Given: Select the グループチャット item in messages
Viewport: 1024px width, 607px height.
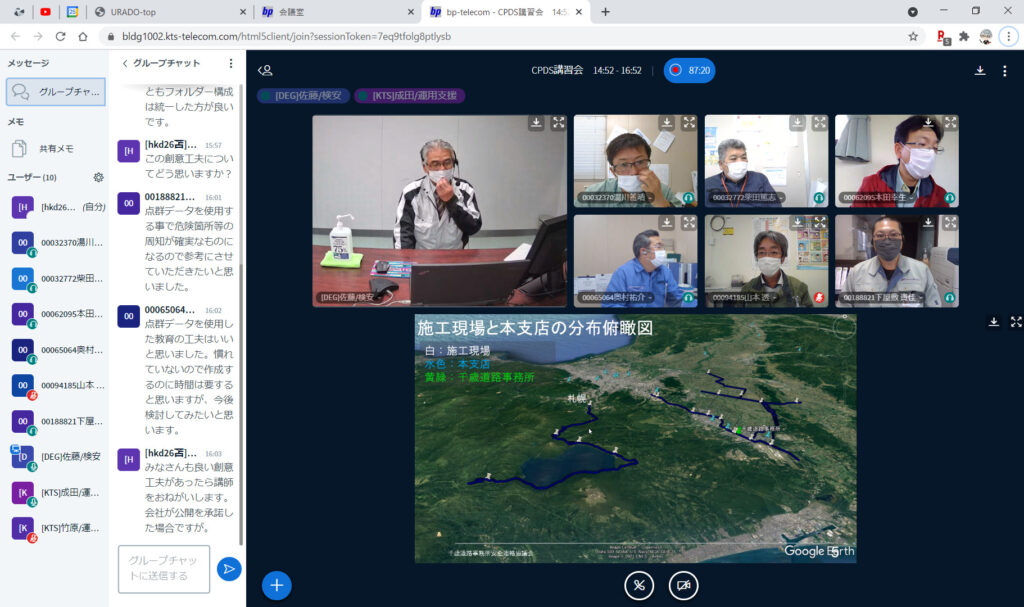Looking at the screenshot, I should (56, 92).
